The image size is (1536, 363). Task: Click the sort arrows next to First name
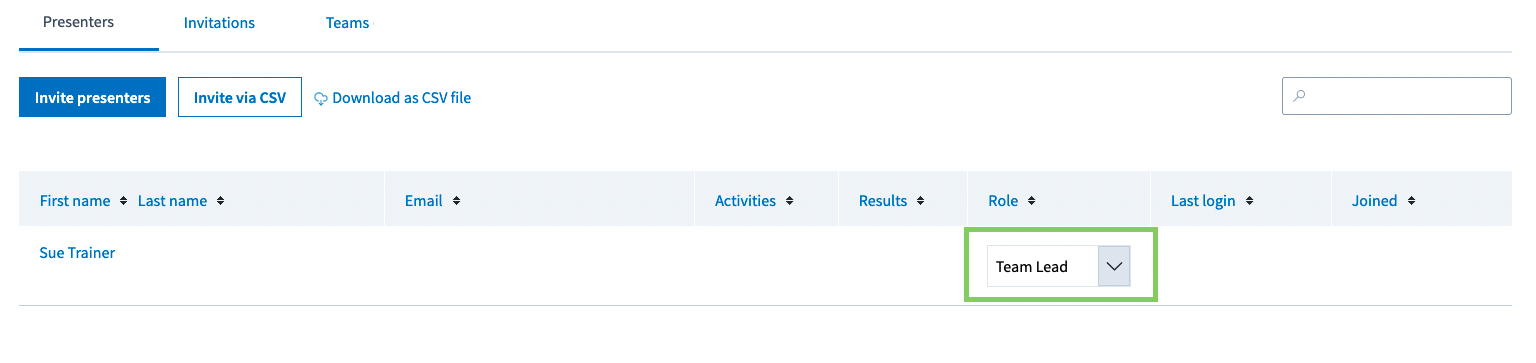click(124, 201)
